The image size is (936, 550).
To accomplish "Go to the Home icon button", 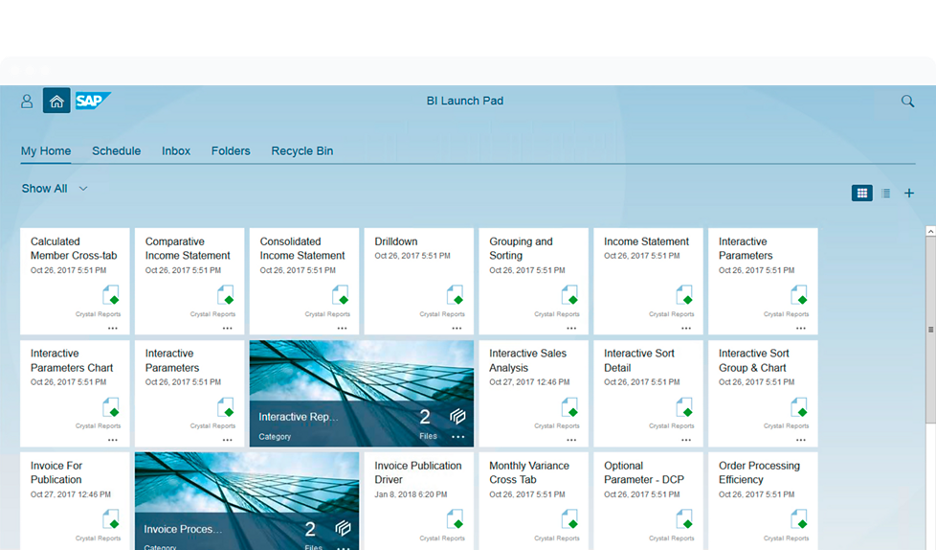I will point(57,101).
